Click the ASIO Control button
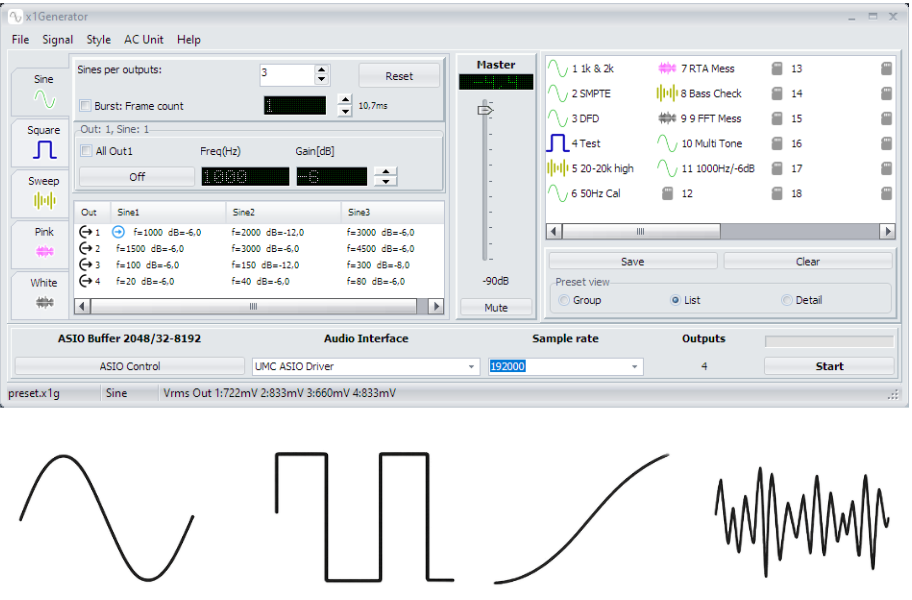The height and width of the screenshot is (600, 912). [130, 367]
